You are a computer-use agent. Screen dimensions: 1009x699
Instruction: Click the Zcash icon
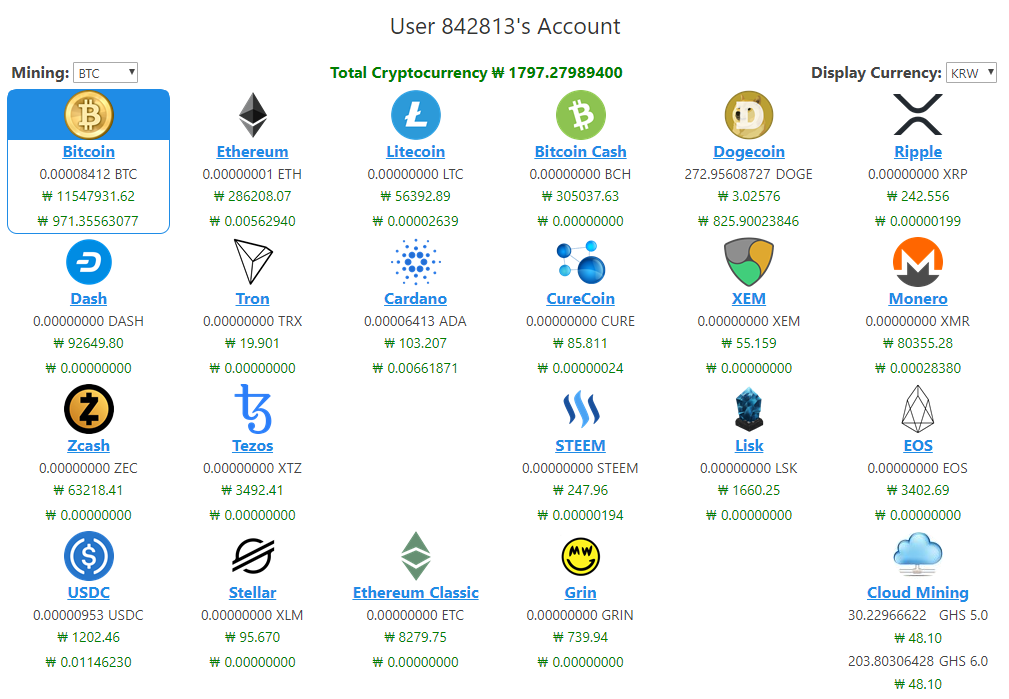coord(88,408)
